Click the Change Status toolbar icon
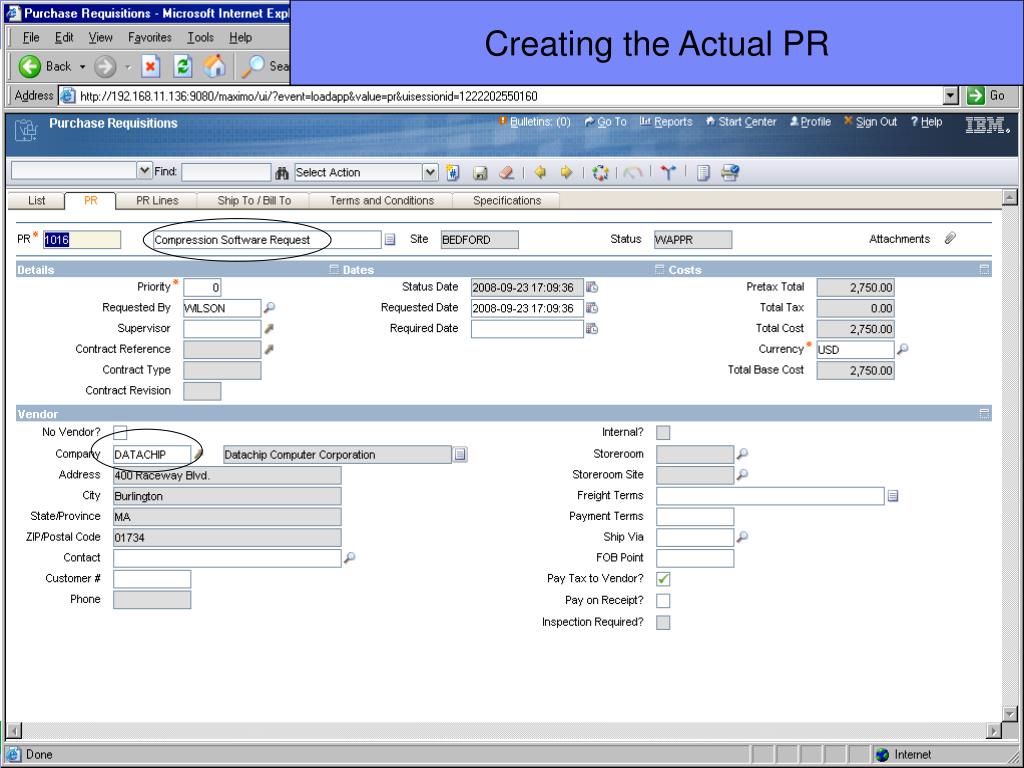The height and width of the screenshot is (768, 1024). 601,172
